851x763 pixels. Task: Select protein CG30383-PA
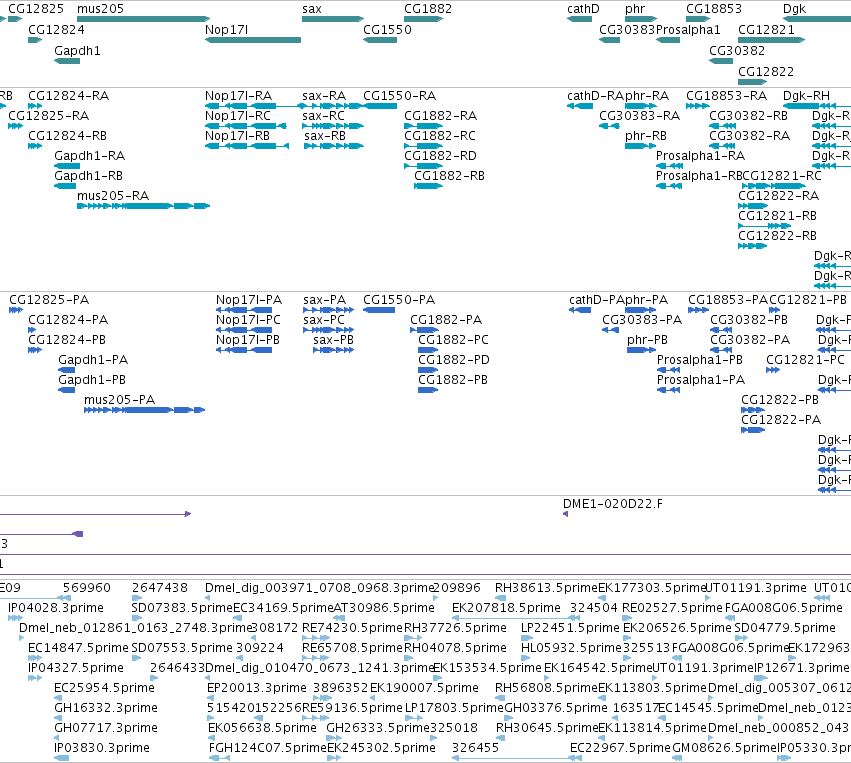pyautogui.click(x=642, y=320)
